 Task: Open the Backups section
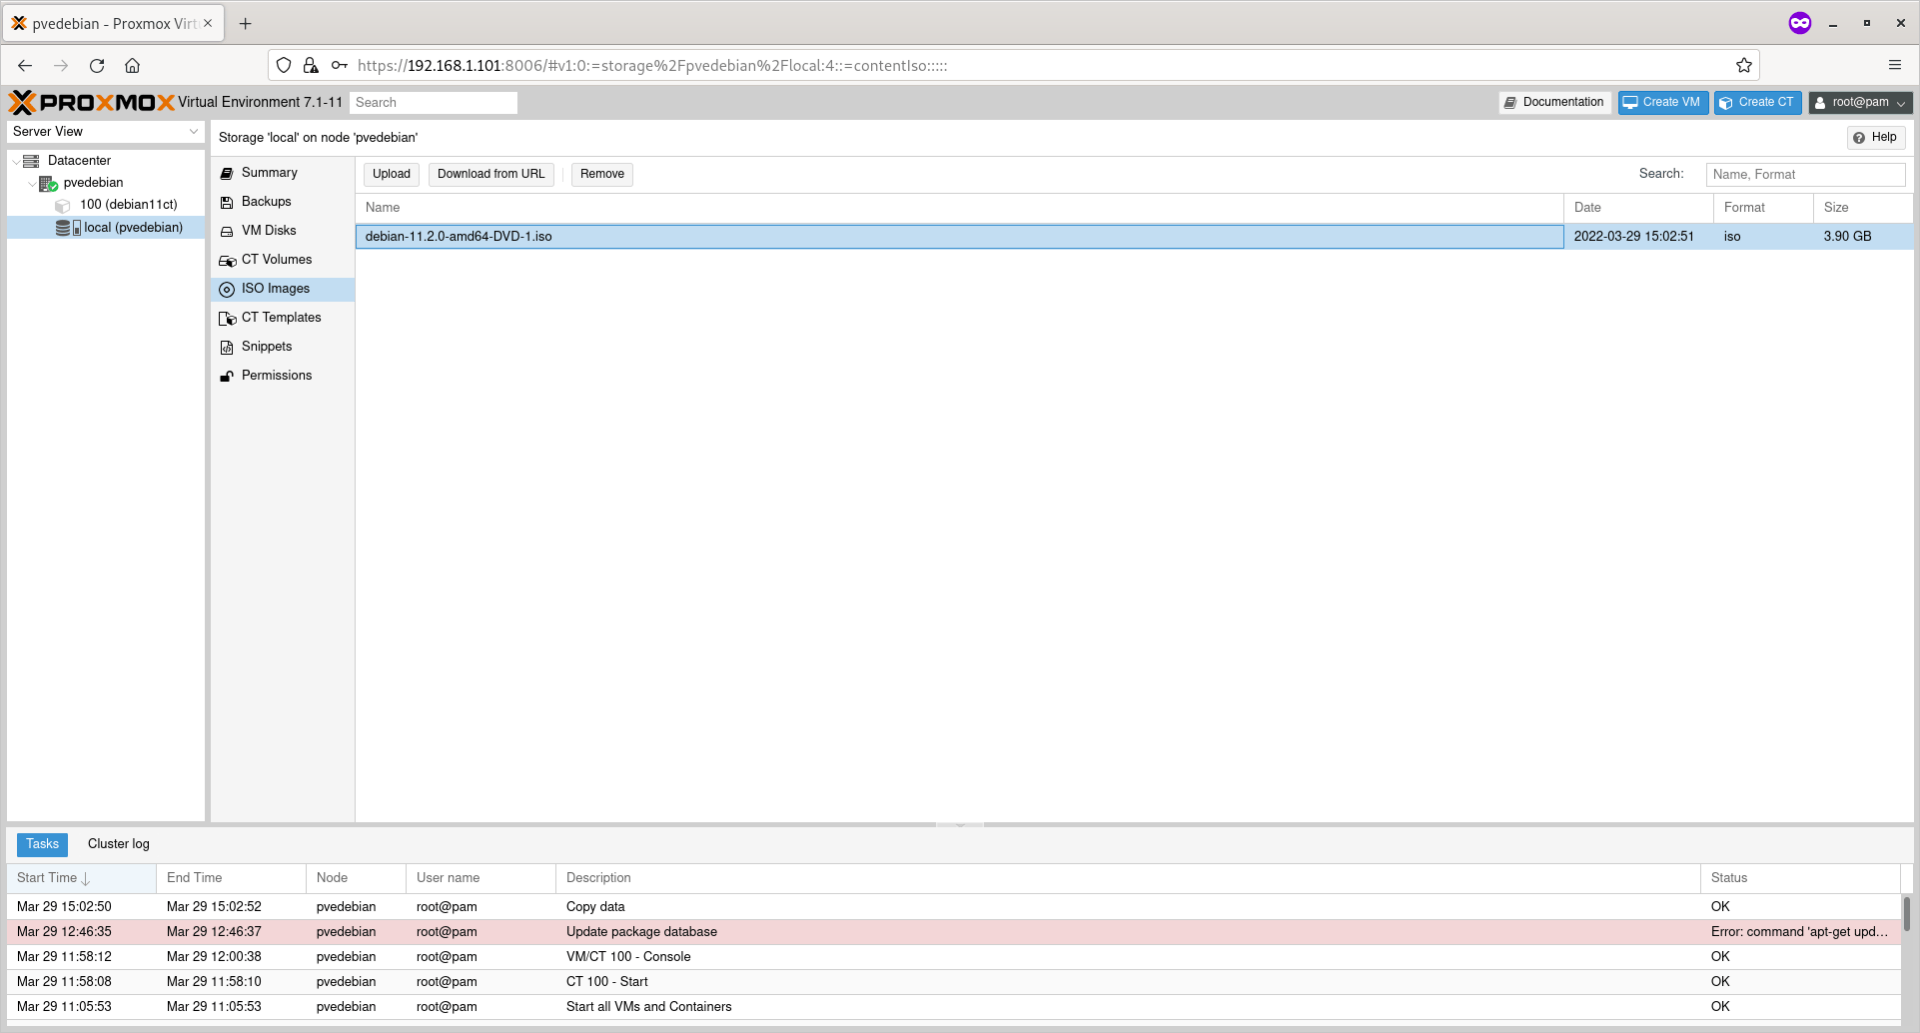(x=265, y=201)
